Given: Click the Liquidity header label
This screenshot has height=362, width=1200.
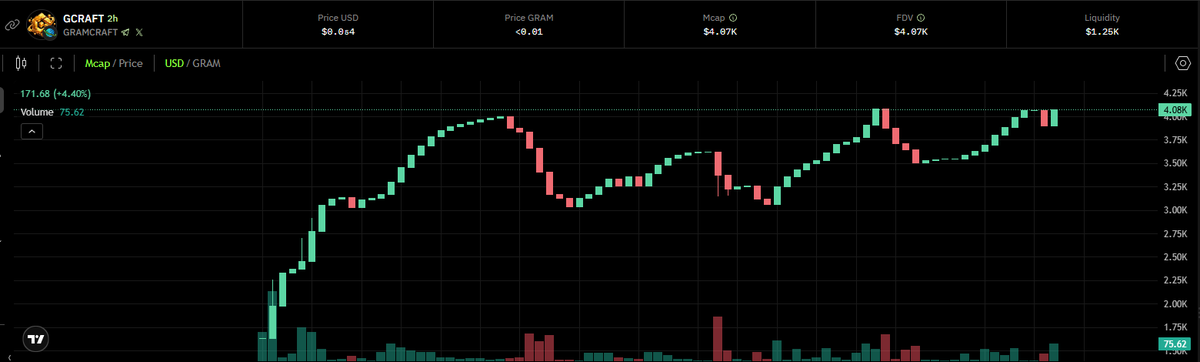Looking at the screenshot, I should [1102, 18].
